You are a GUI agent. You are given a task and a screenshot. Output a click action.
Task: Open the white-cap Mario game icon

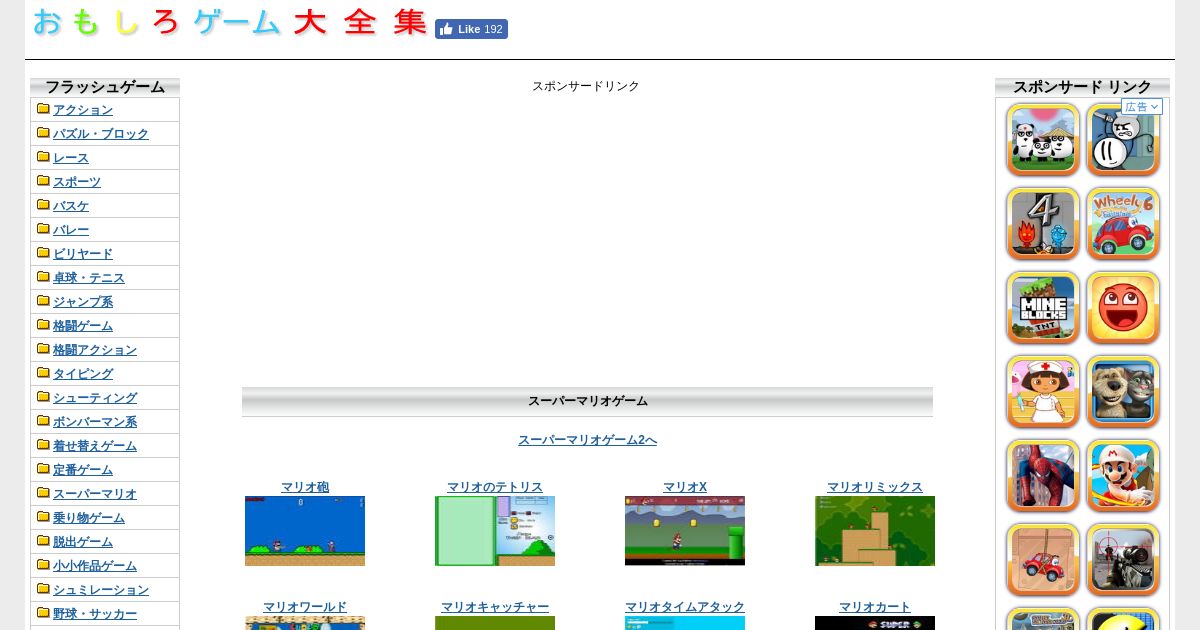(1123, 476)
